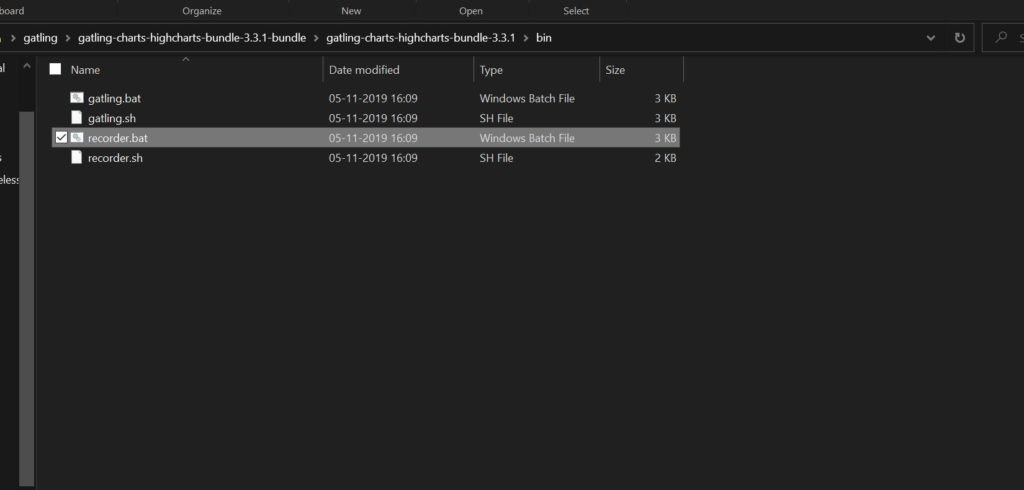The width and height of the screenshot is (1024, 490).
Task: Sort files by Size column
Action: pyautogui.click(x=615, y=69)
